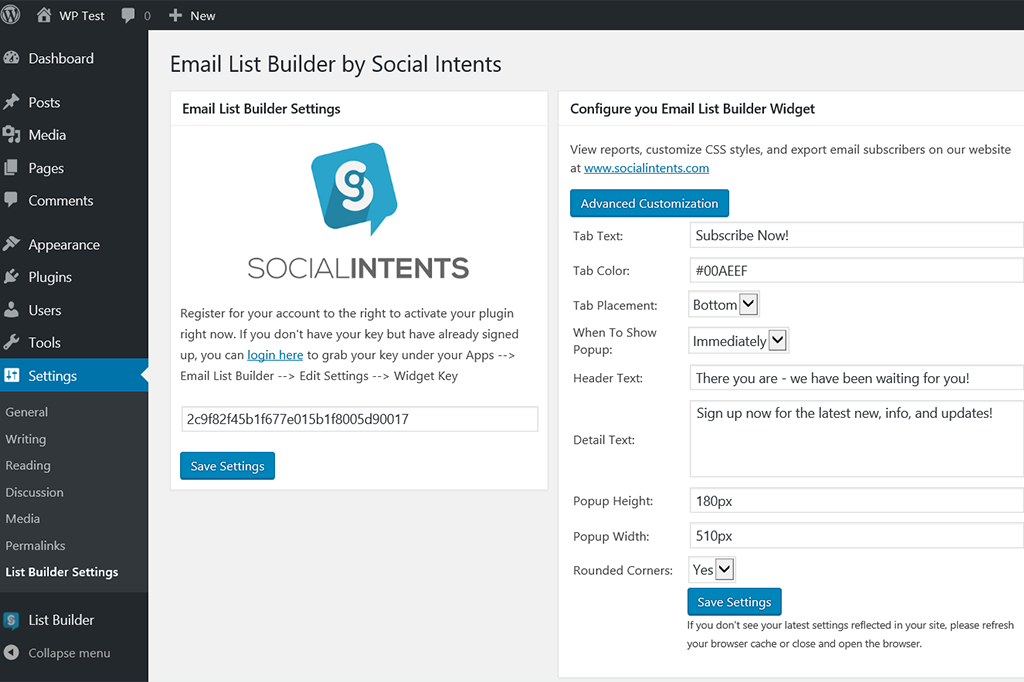Click the Dashboard gauge icon

pyautogui.click(x=12, y=59)
